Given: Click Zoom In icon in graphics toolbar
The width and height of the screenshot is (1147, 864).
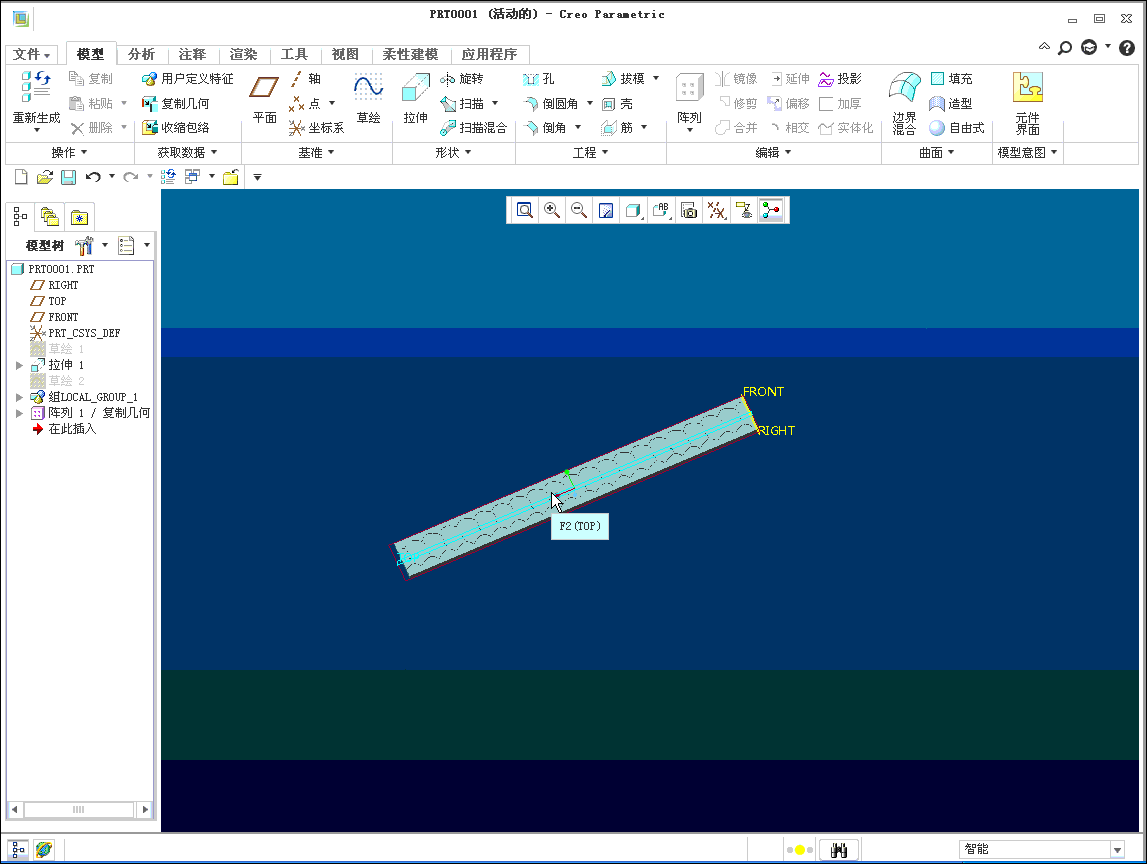Looking at the screenshot, I should [x=552, y=211].
